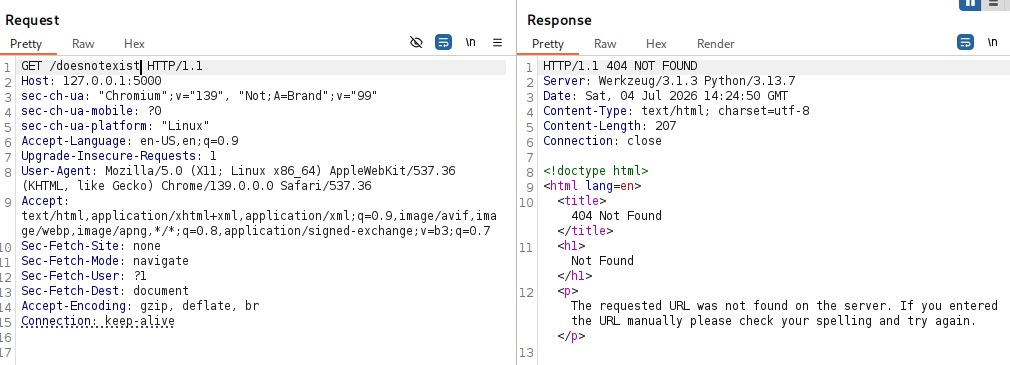Image resolution: width=1010 pixels, height=365 pixels.
Task: Click the 'Sec-Fetch-Mode: navigate' header line
Action: coord(105,261)
